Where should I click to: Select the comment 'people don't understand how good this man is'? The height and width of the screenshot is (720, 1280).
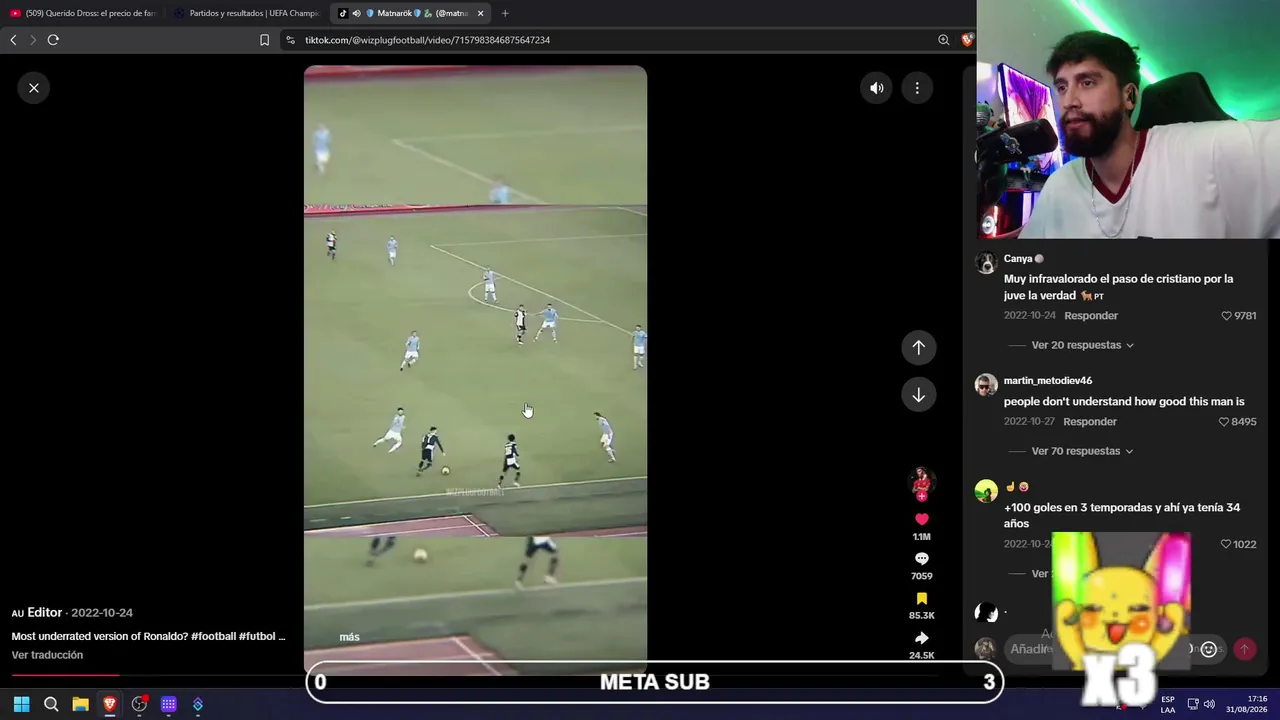pyautogui.click(x=1124, y=401)
